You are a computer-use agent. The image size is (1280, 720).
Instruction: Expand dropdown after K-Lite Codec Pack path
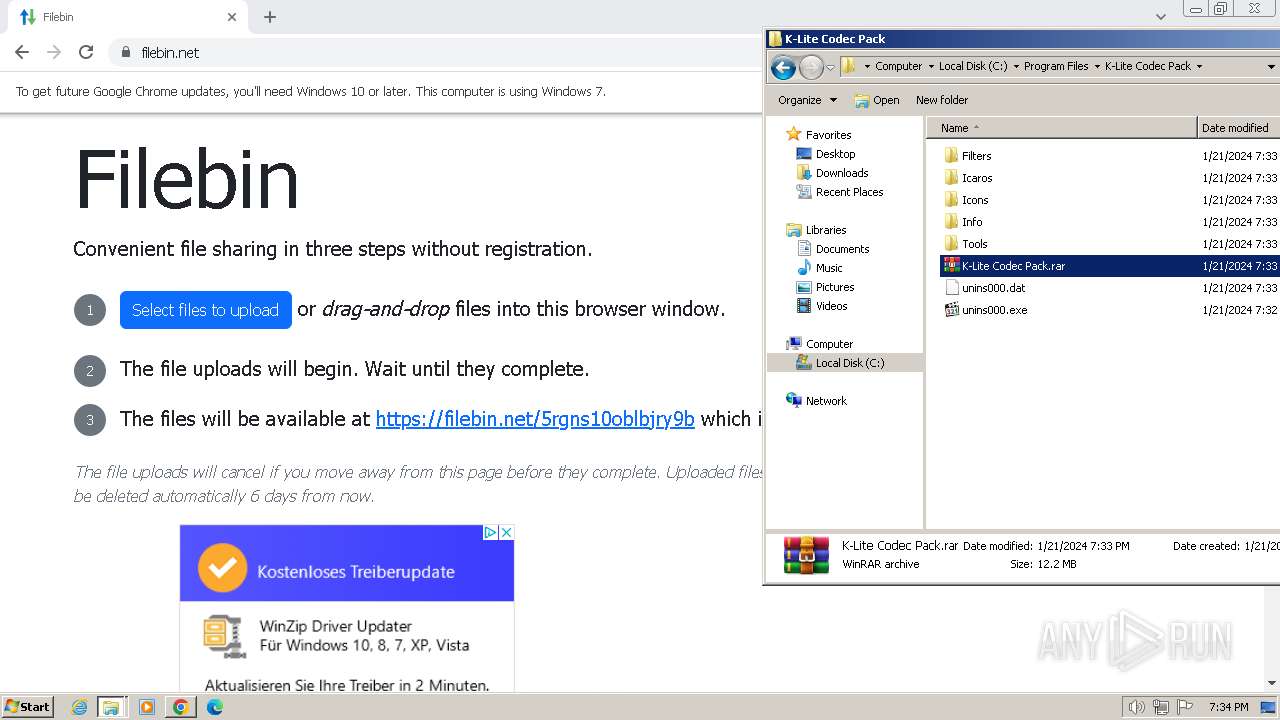pos(1199,66)
